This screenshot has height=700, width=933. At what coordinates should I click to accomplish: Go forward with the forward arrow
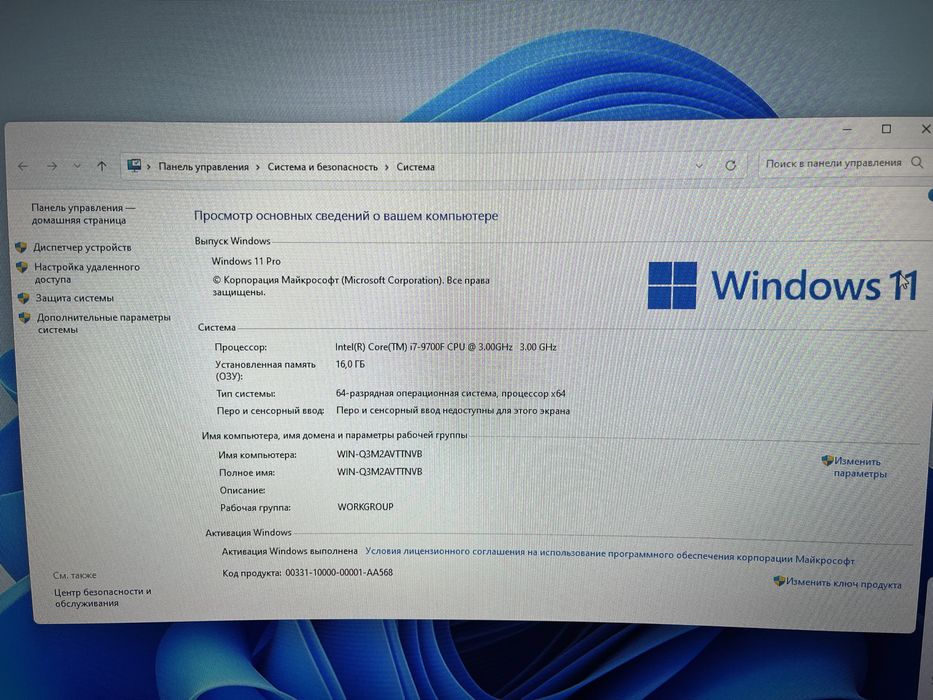(x=52, y=167)
